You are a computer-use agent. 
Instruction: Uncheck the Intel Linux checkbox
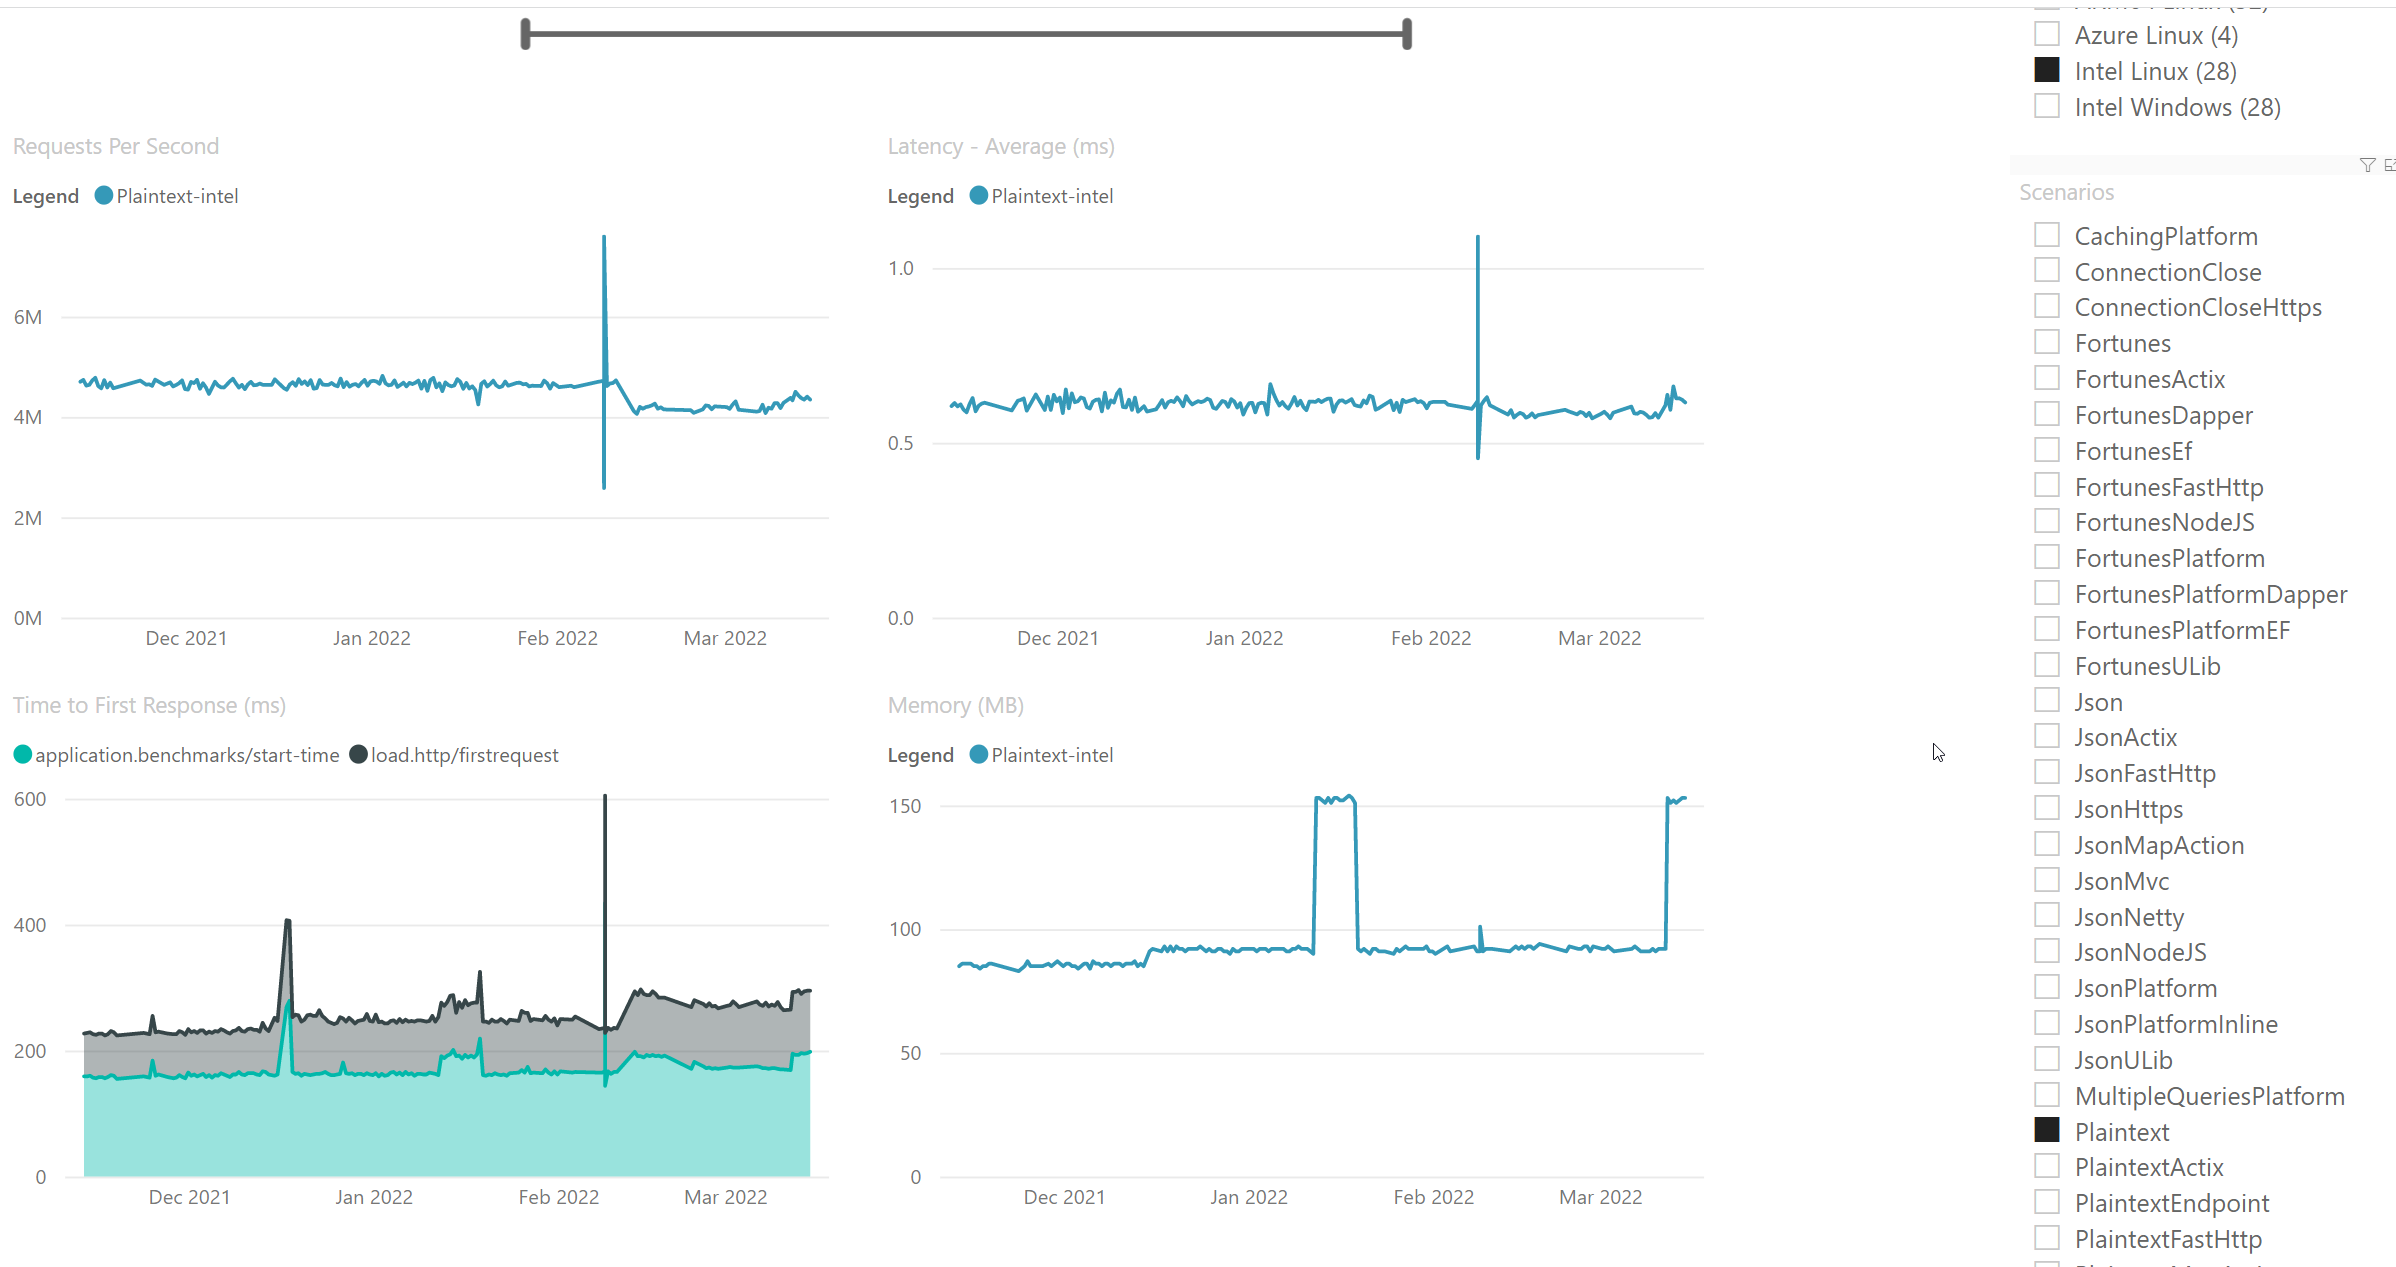tap(2048, 69)
